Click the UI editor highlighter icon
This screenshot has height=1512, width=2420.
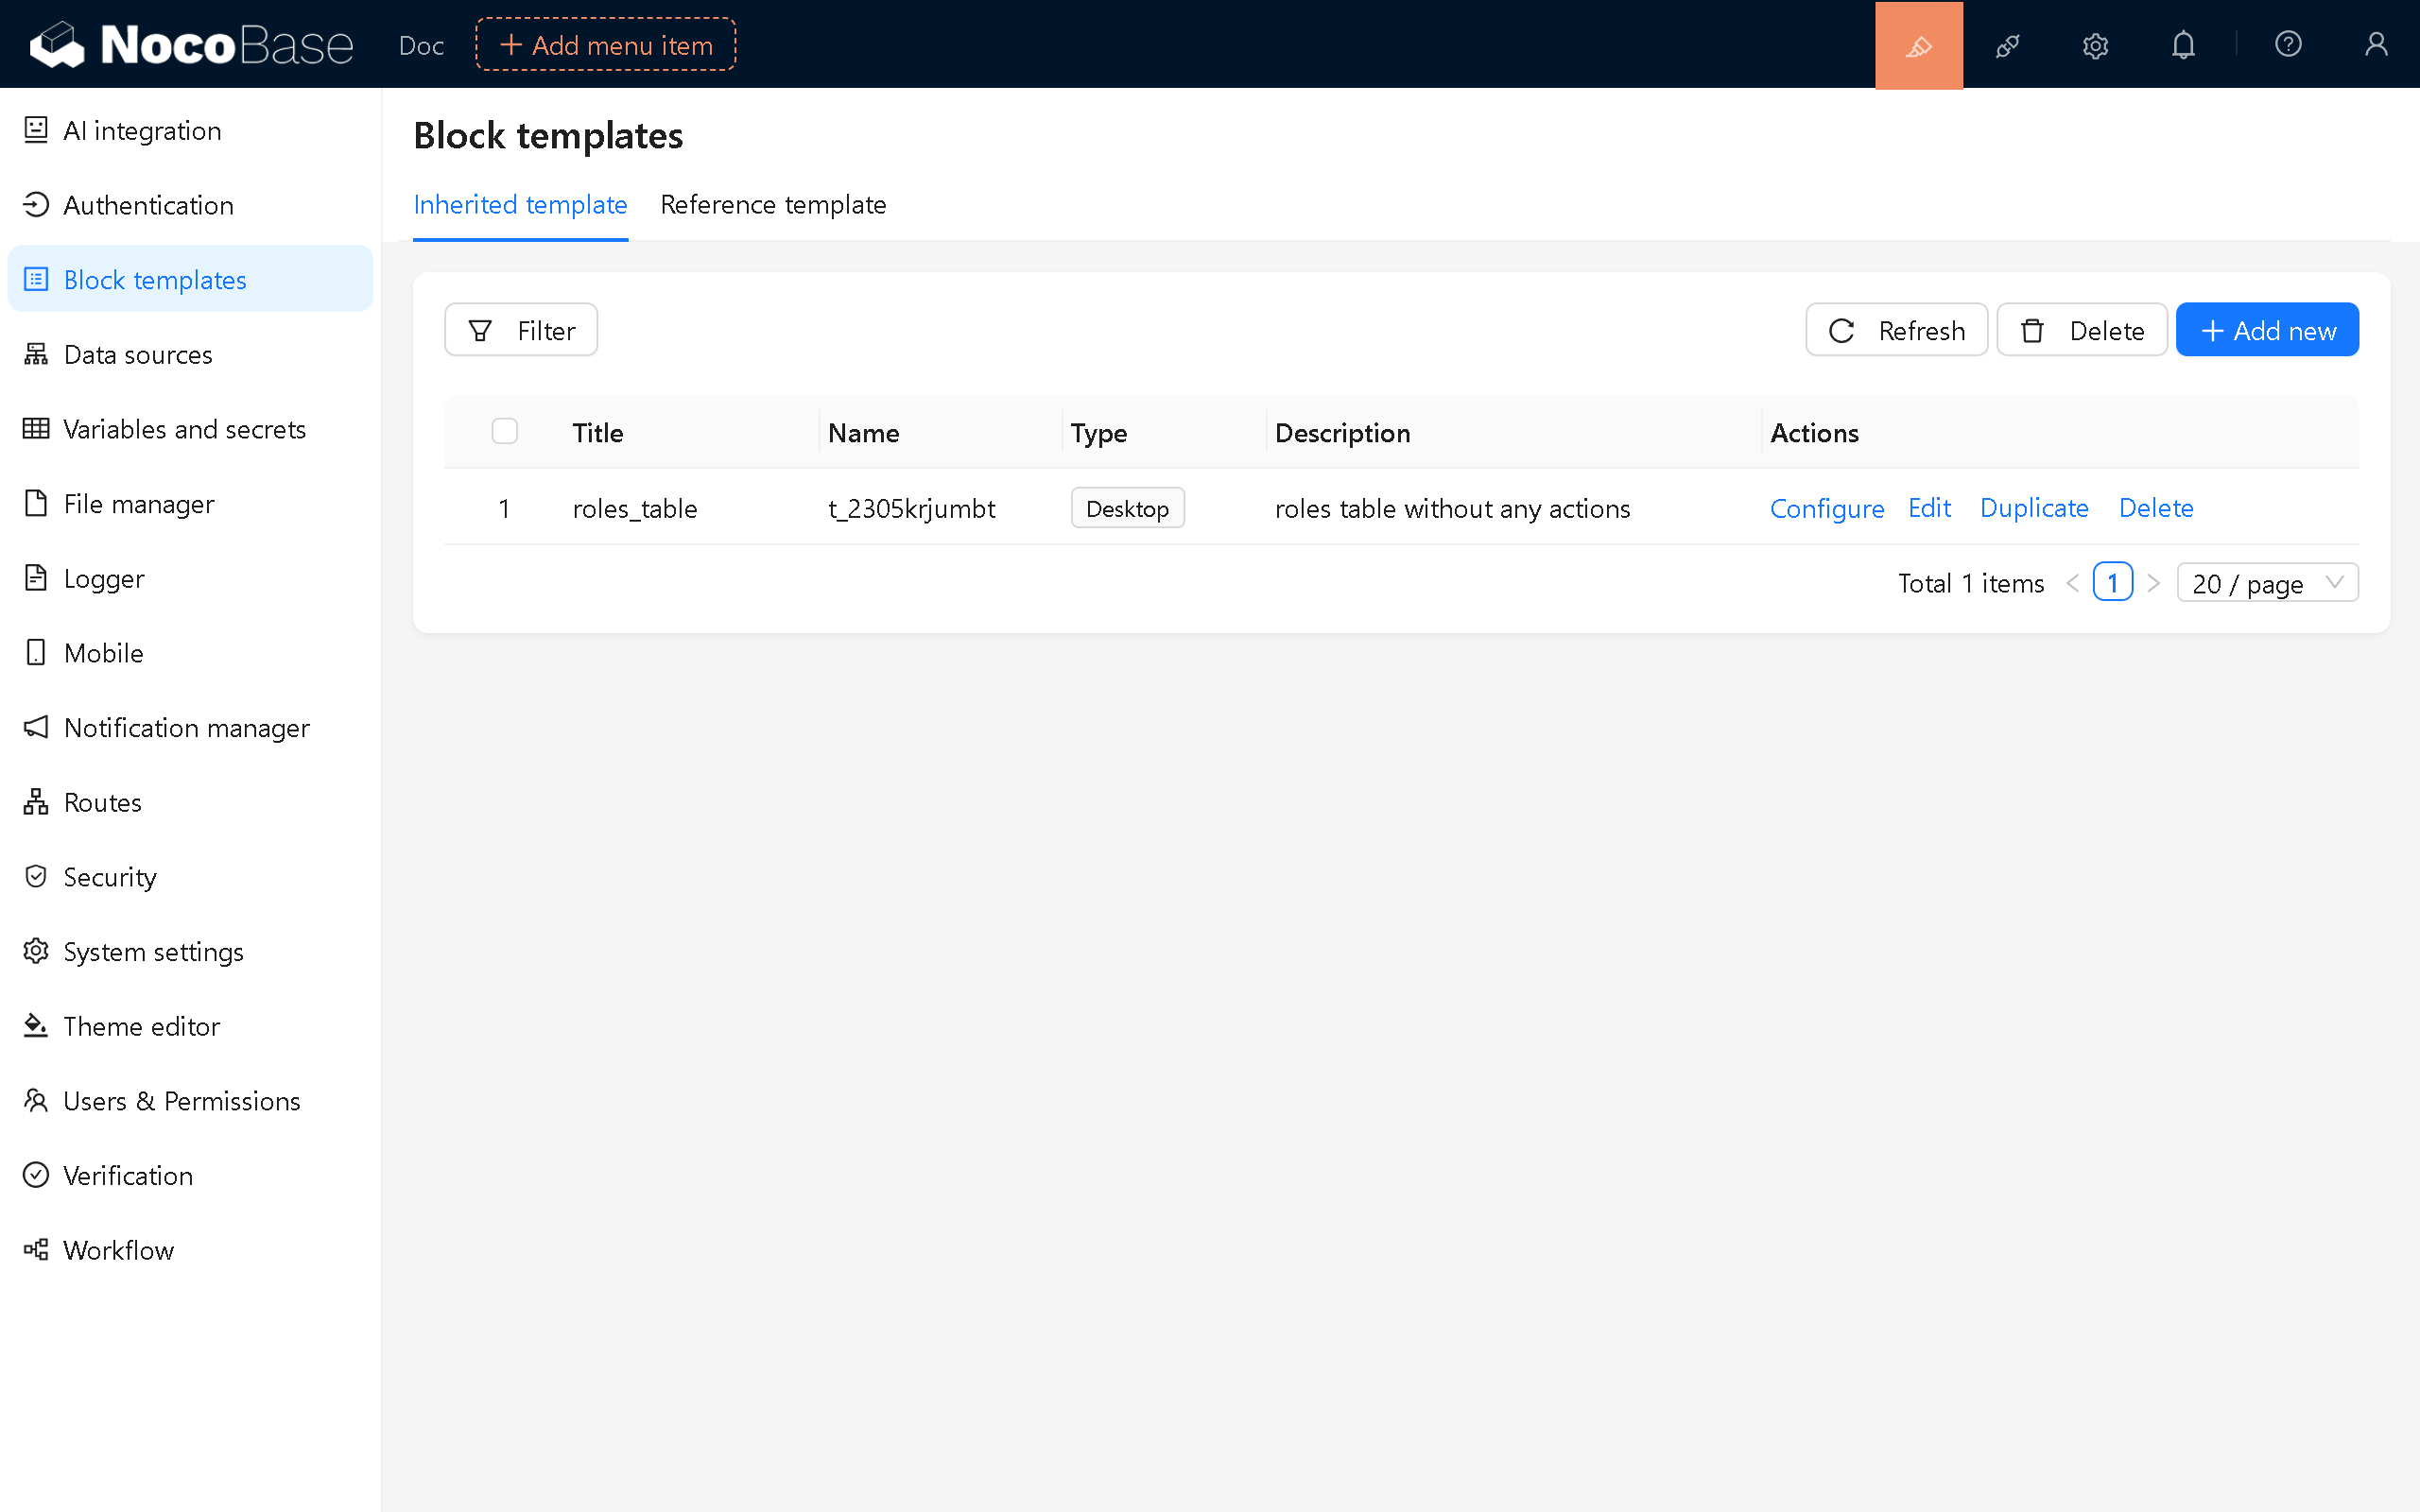click(x=1918, y=45)
